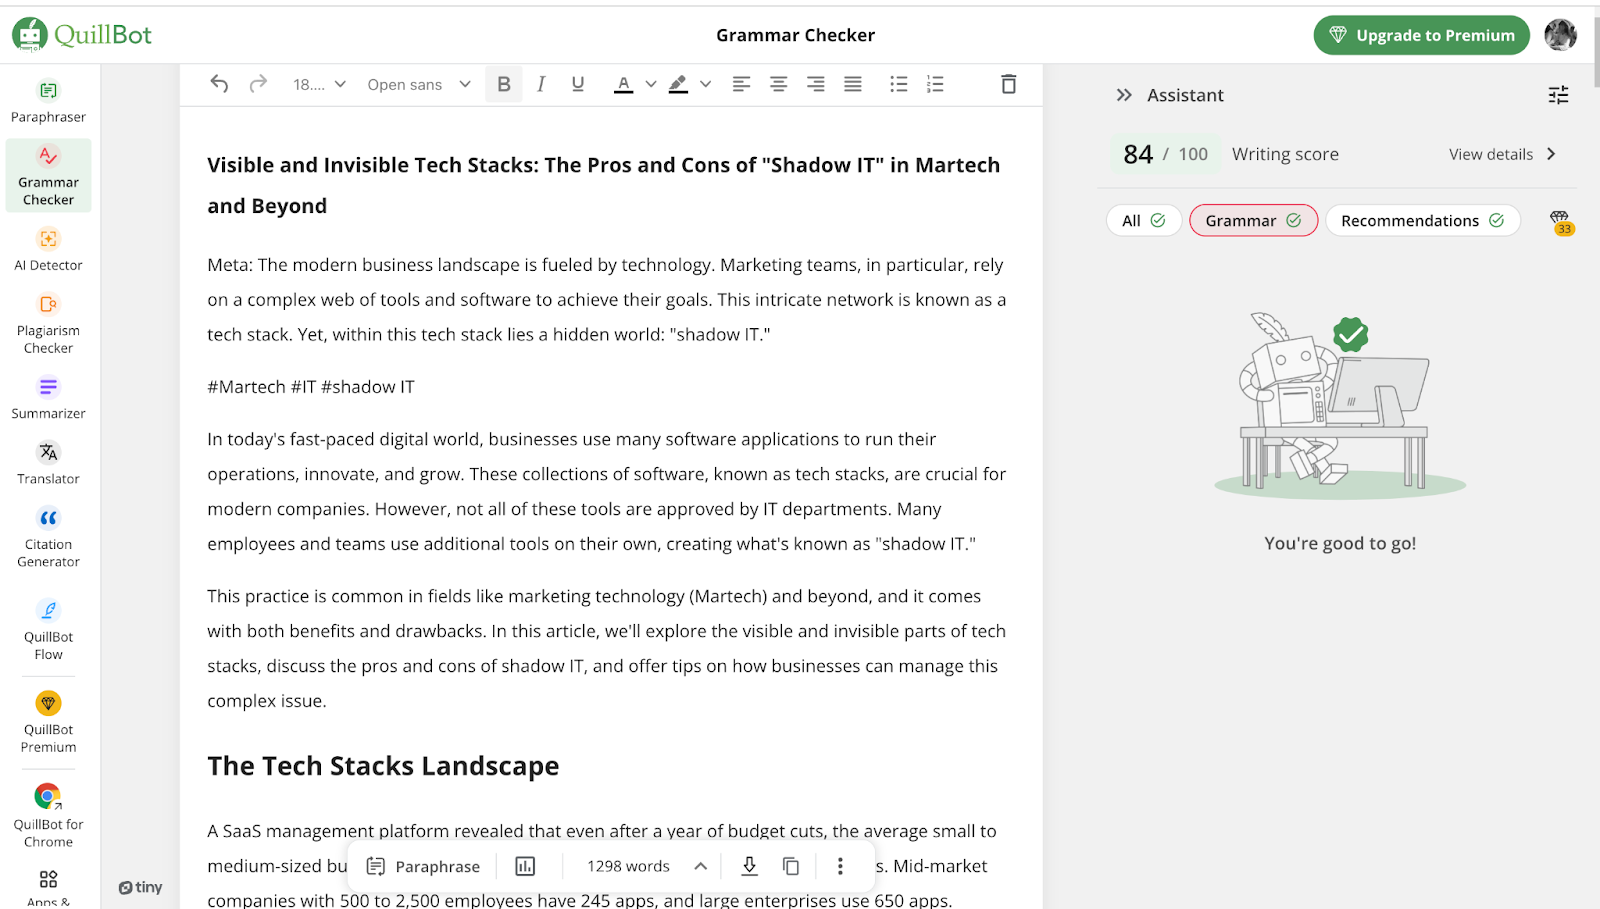Viewport: 1600px width, 909px height.
Task: Click the premium diamond icon with 33 badge
Action: [x=1560, y=221]
